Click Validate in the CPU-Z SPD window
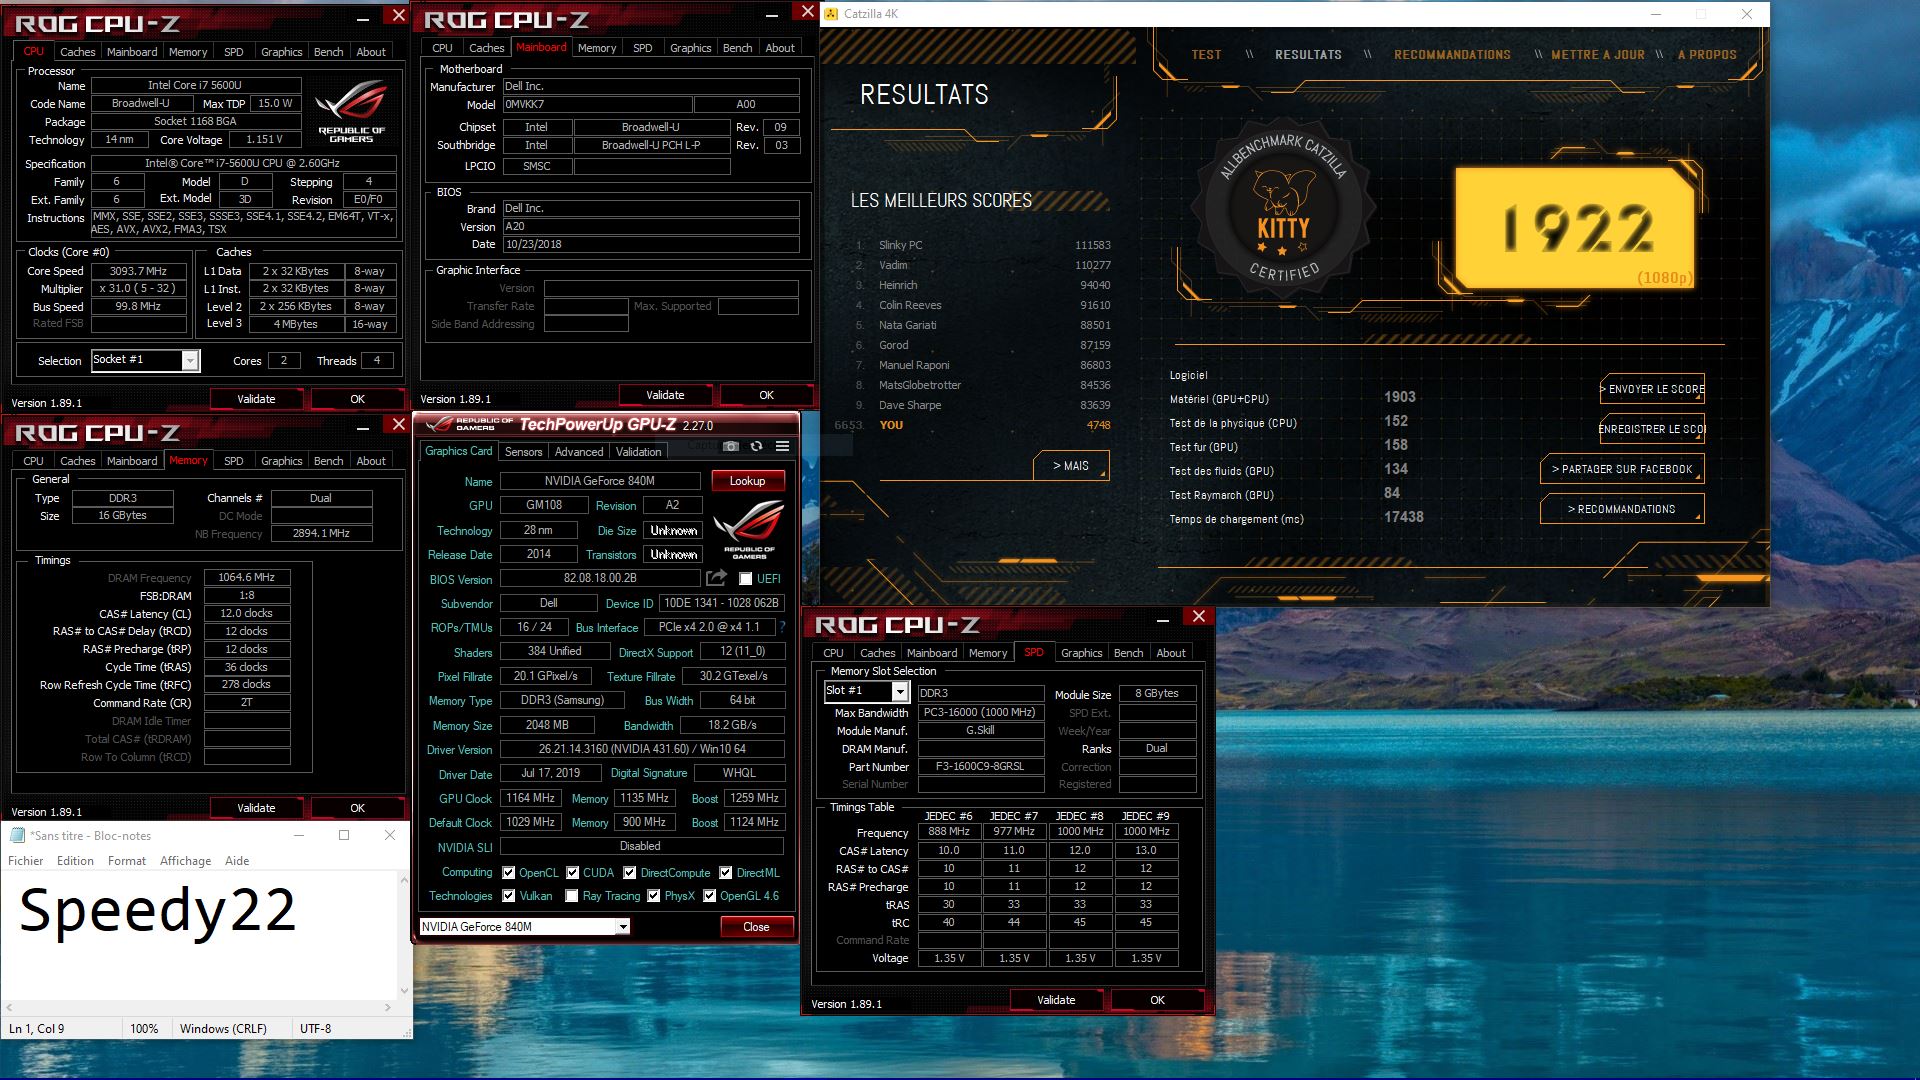The width and height of the screenshot is (1920, 1080). [x=1056, y=1000]
